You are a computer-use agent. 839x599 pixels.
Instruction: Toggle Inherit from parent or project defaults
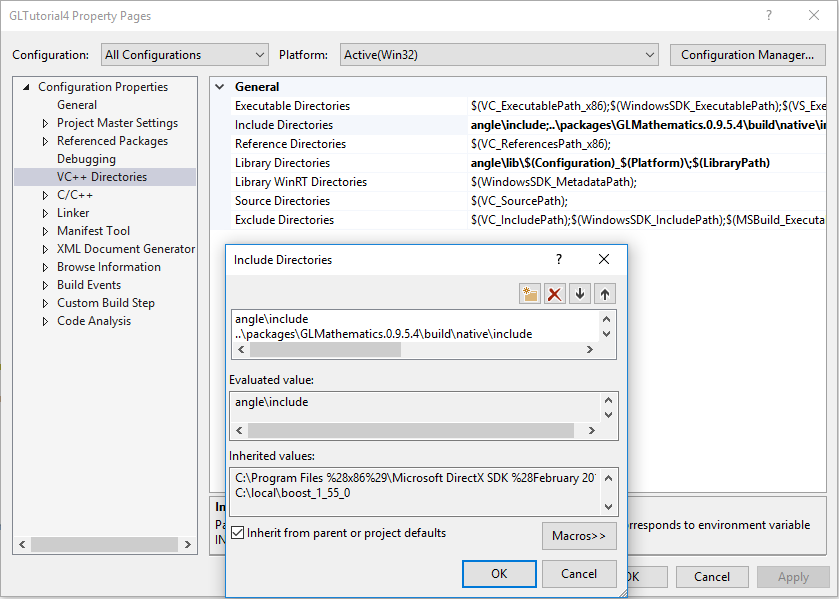(x=238, y=533)
